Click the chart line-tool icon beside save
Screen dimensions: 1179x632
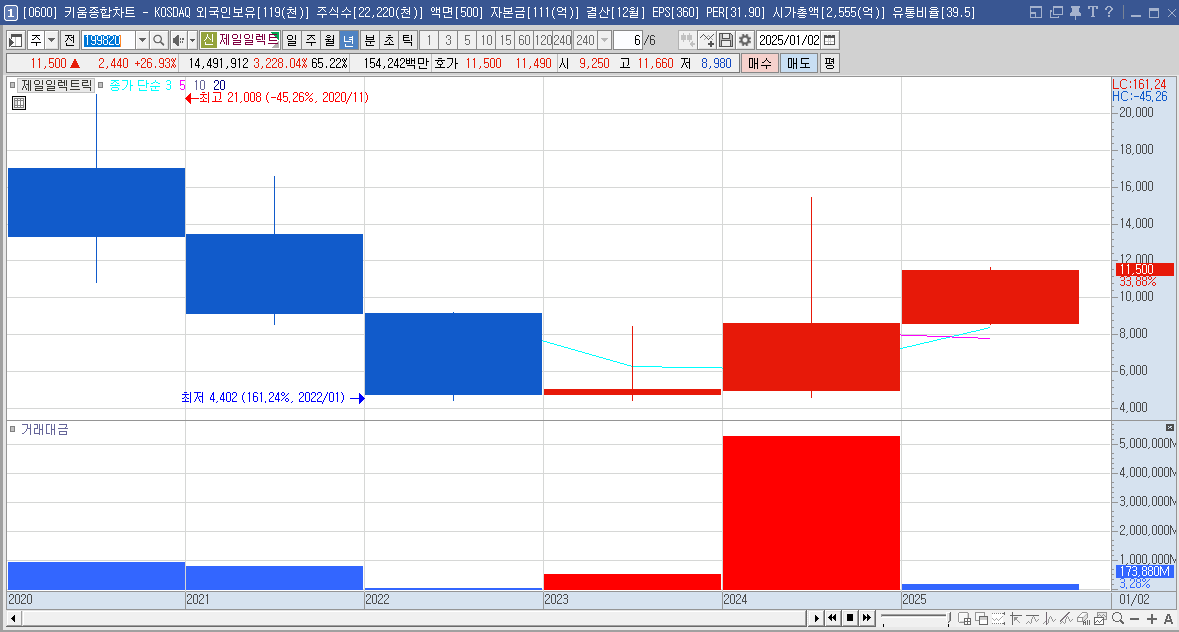pyautogui.click(x=707, y=41)
